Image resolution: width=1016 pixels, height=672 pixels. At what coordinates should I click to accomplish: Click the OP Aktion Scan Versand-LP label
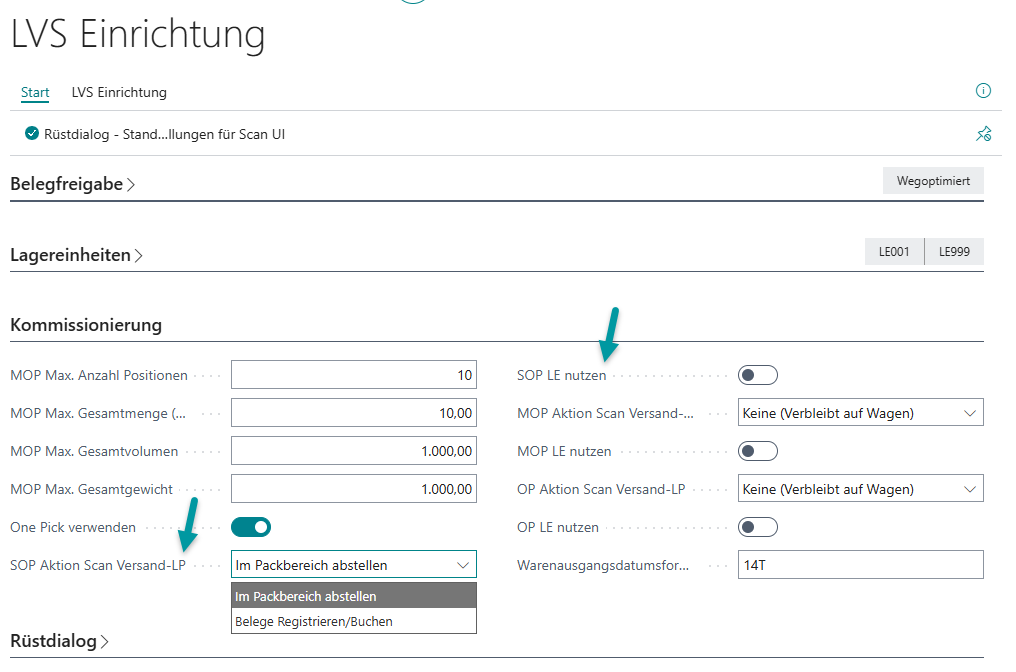tap(601, 489)
